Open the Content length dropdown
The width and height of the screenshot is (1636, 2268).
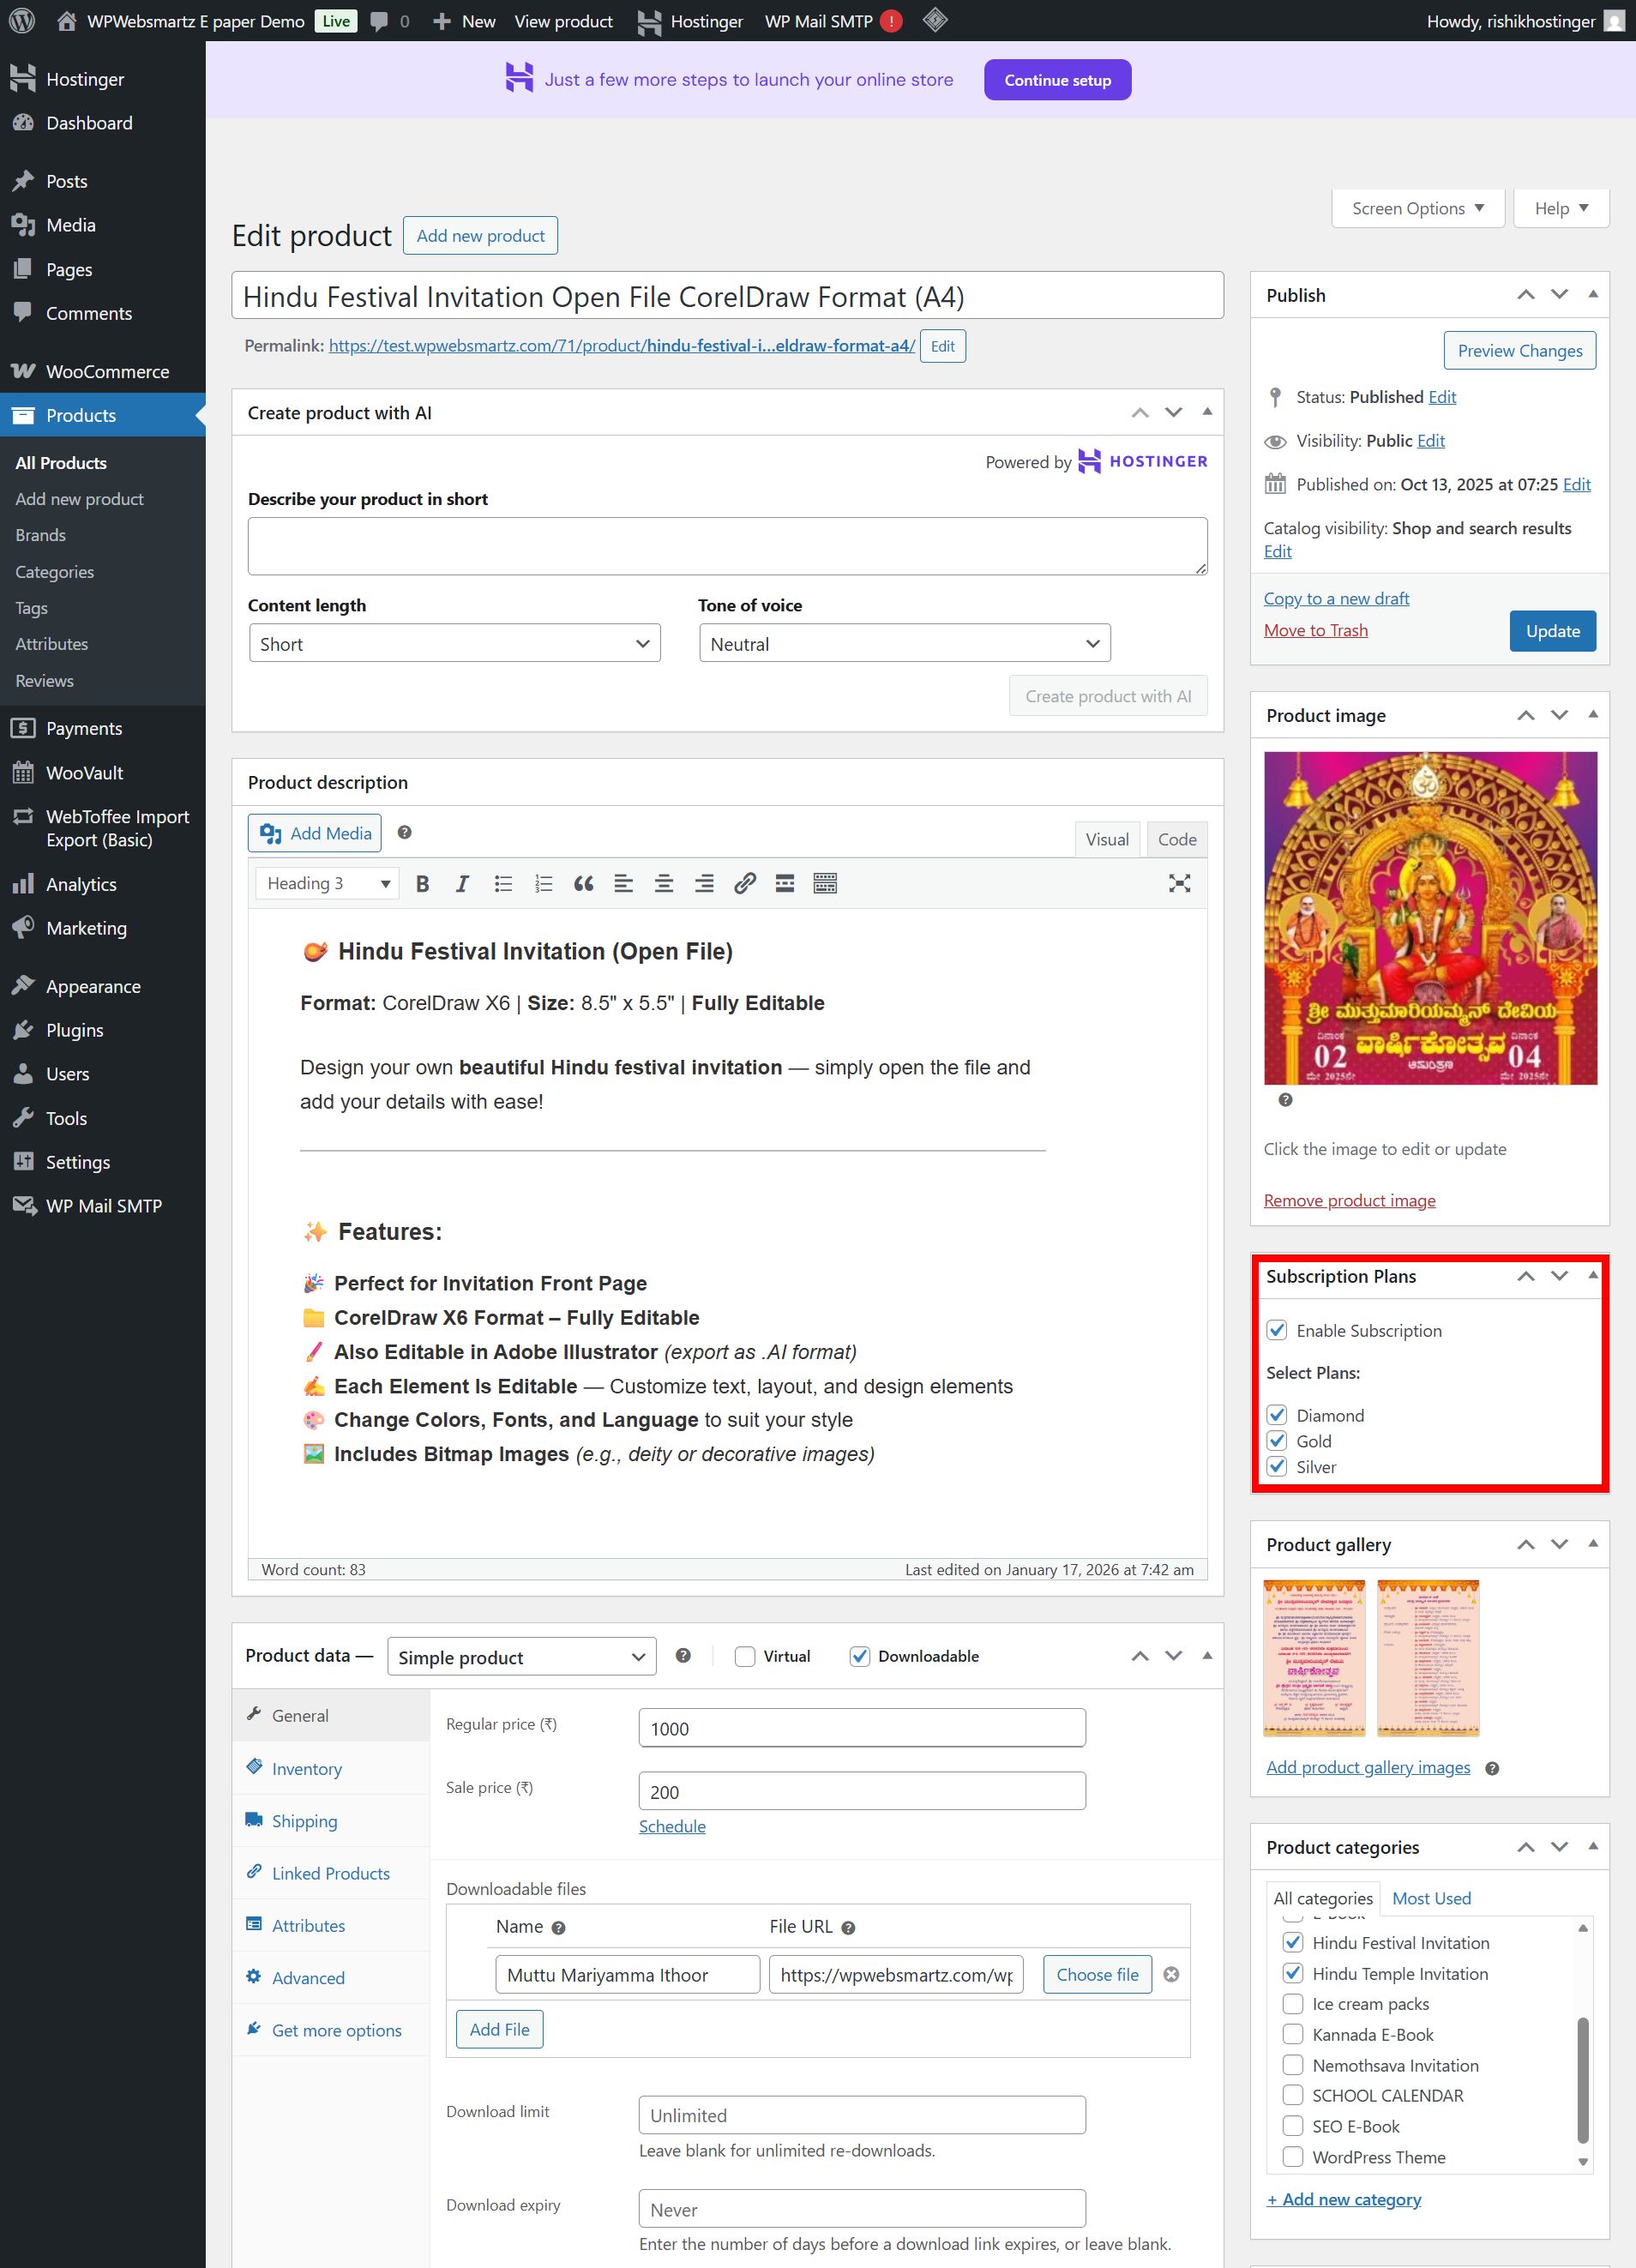455,644
